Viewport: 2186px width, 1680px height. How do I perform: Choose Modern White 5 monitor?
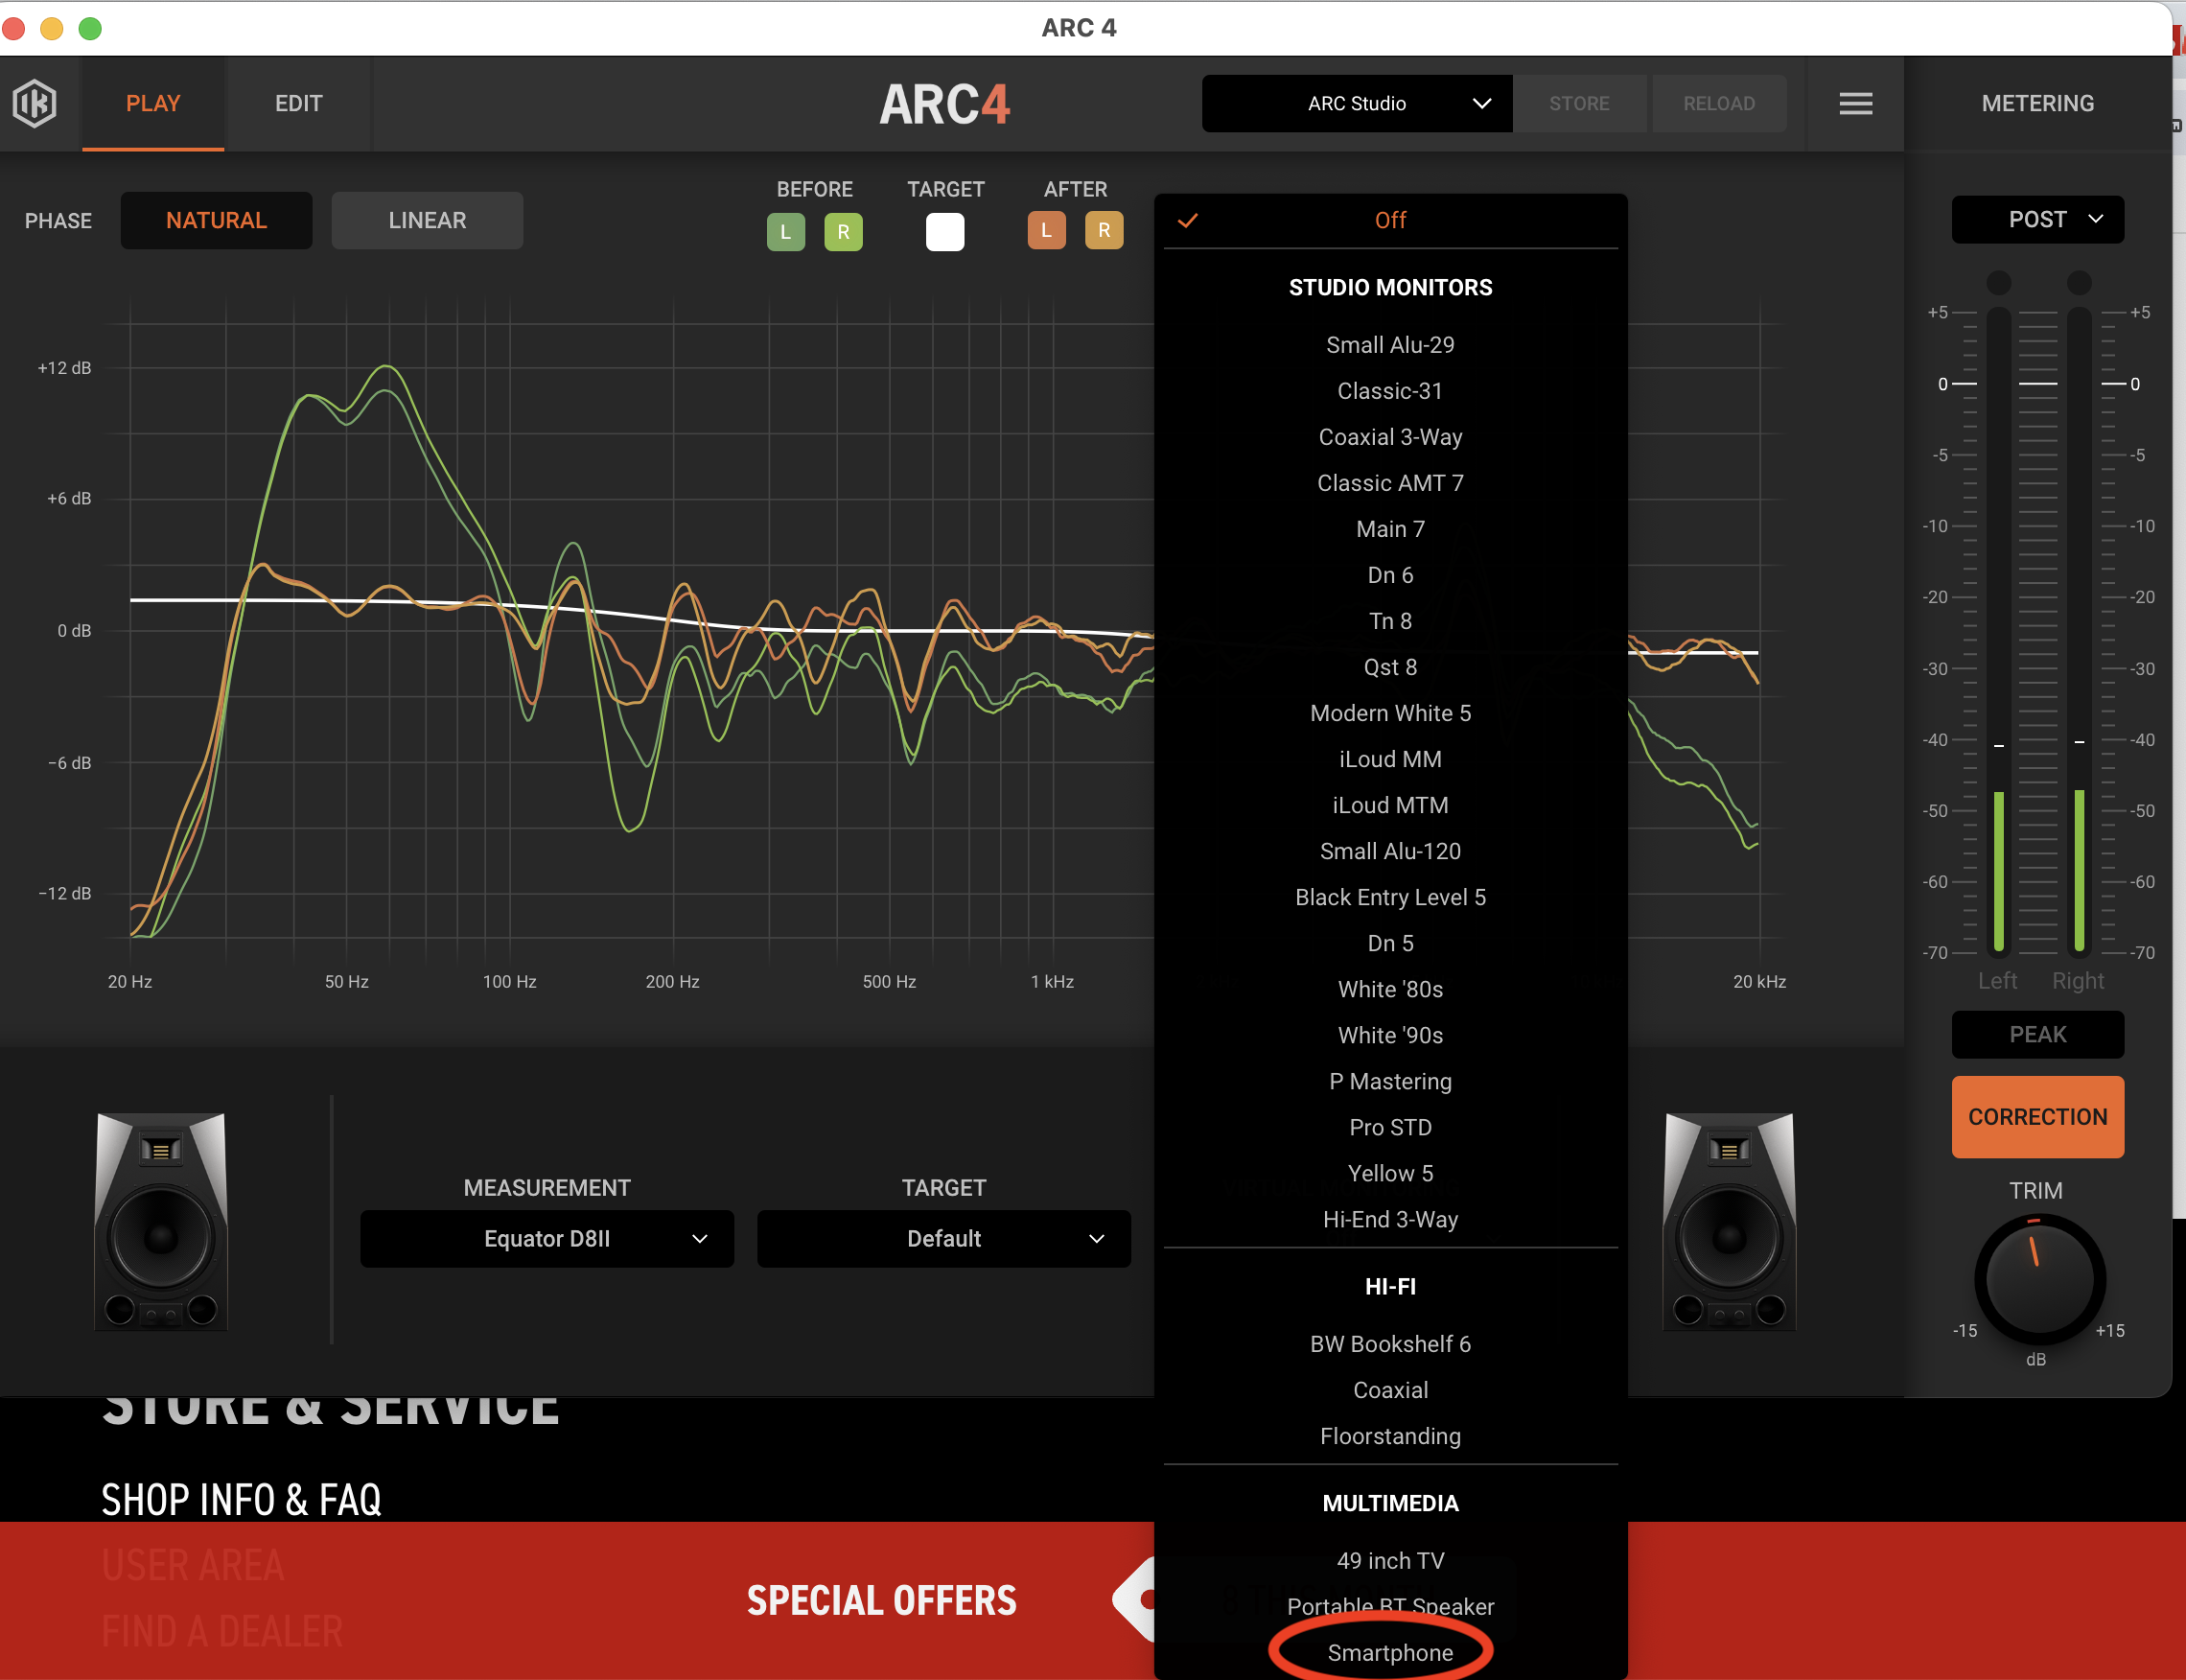click(x=1390, y=713)
